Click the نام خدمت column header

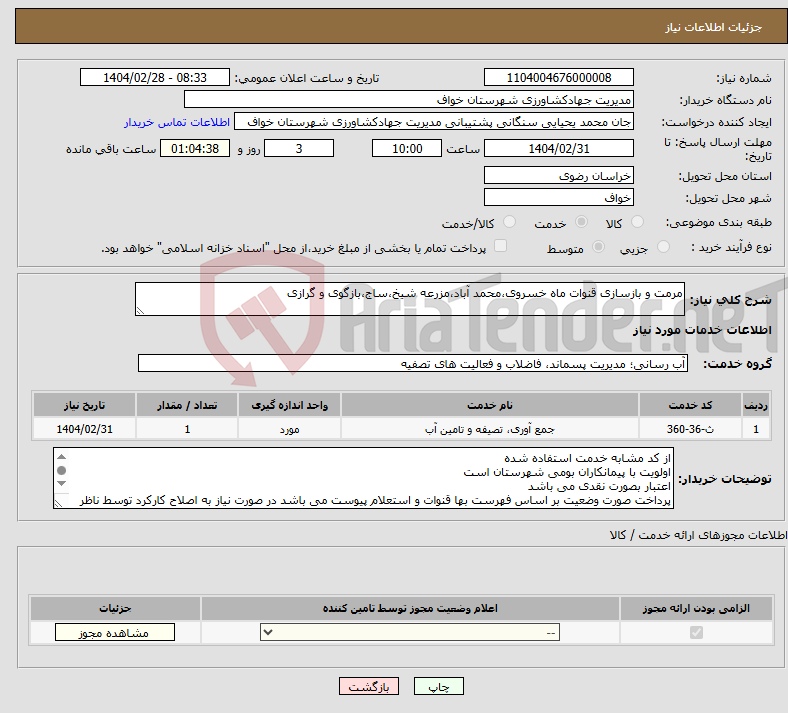tap(490, 405)
